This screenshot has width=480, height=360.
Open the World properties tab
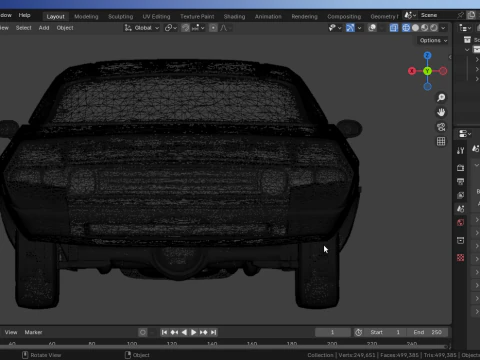coord(461,222)
